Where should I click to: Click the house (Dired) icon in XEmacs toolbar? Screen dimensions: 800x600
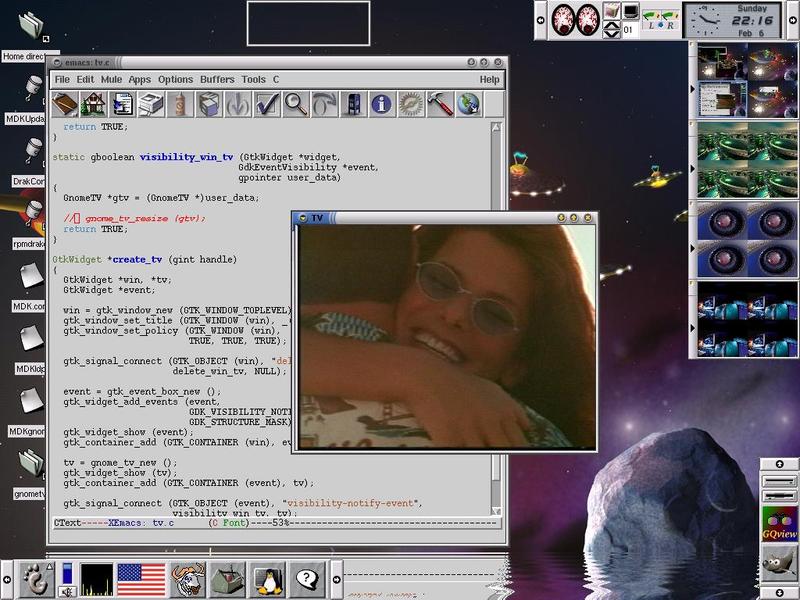(93, 104)
